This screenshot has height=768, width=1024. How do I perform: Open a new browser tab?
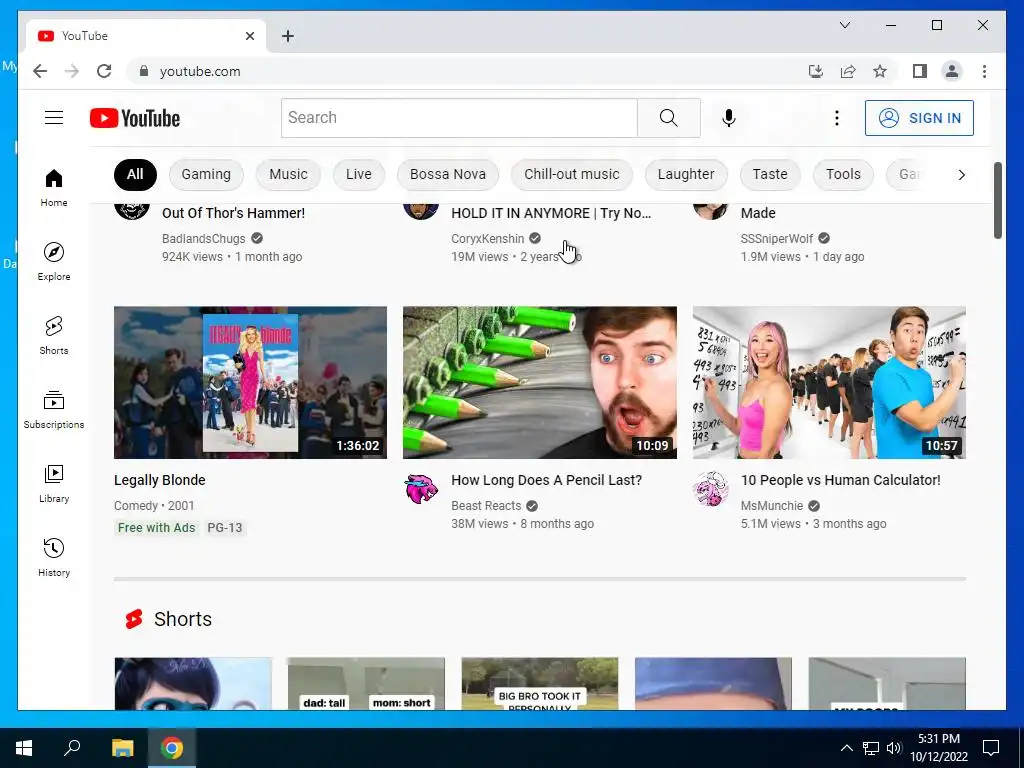pos(287,36)
